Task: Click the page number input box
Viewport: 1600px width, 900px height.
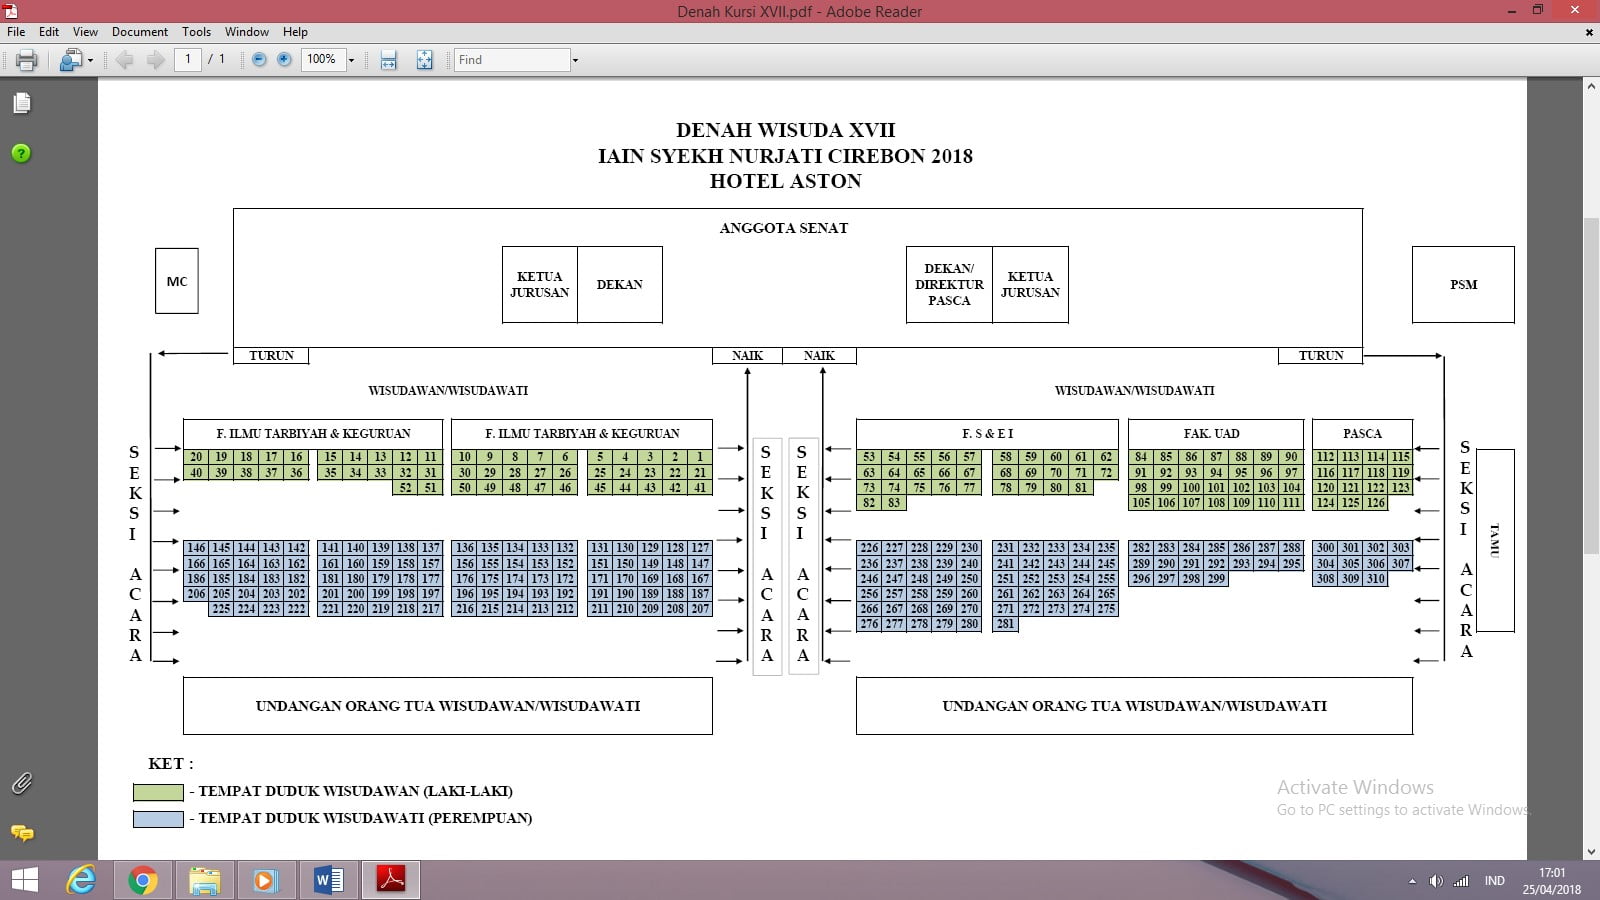Action: click(x=188, y=60)
